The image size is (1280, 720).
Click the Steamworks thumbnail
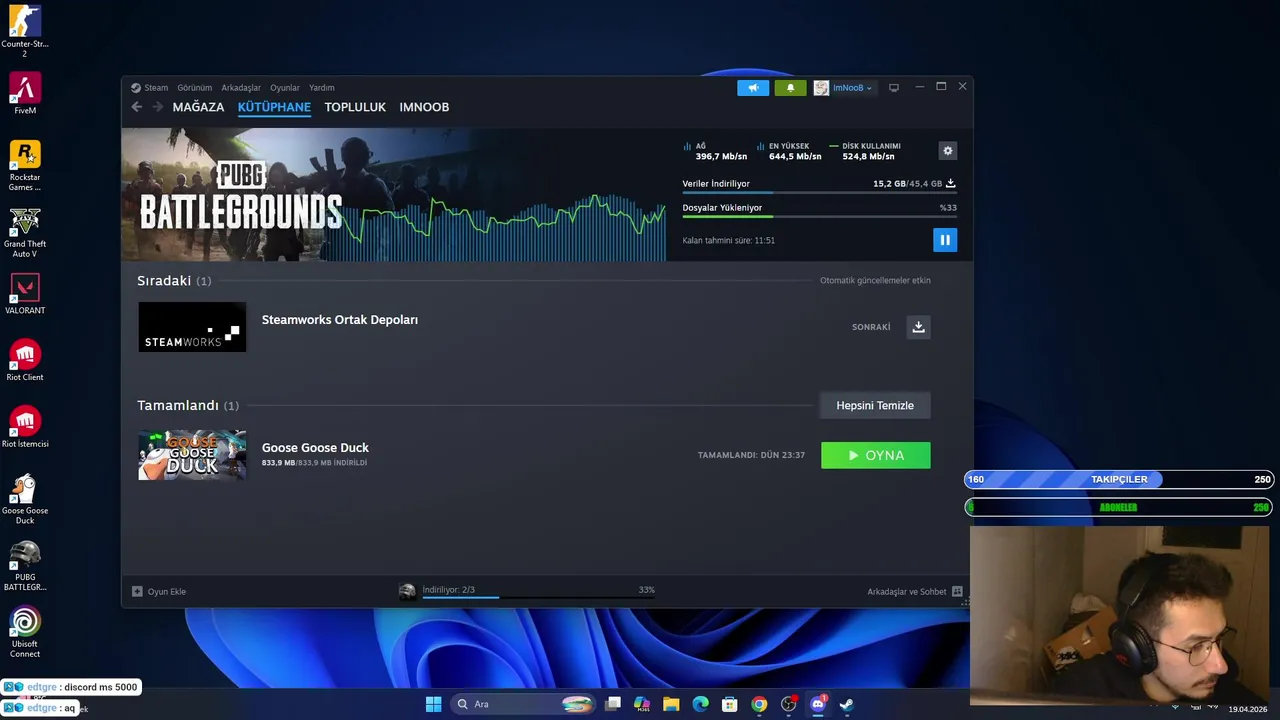click(x=192, y=327)
